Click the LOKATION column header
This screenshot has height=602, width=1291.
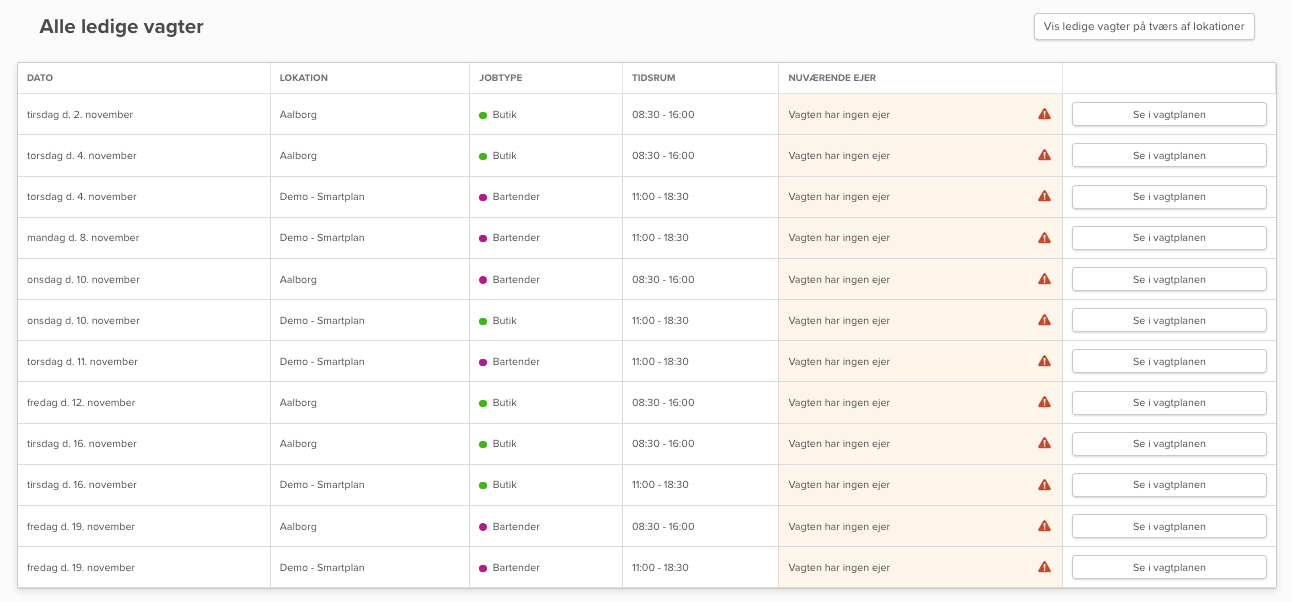pos(303,78)
